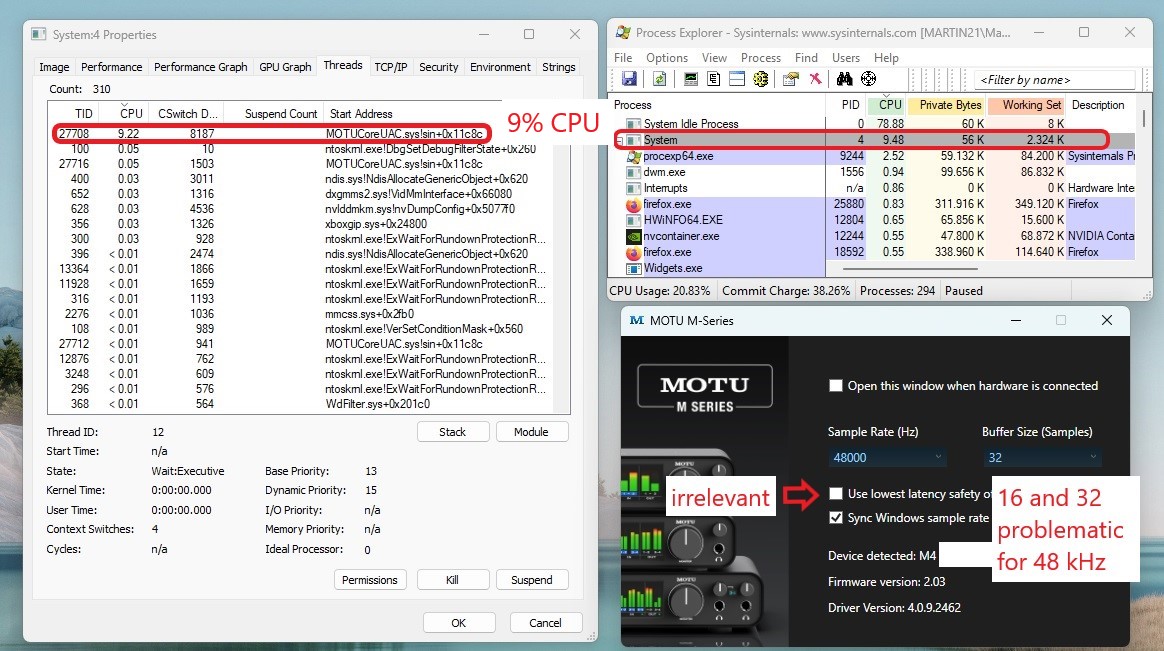This screenshot has height=651, width=1164.
Task: Switch to the TCP/IP tab
Action: 390,67
